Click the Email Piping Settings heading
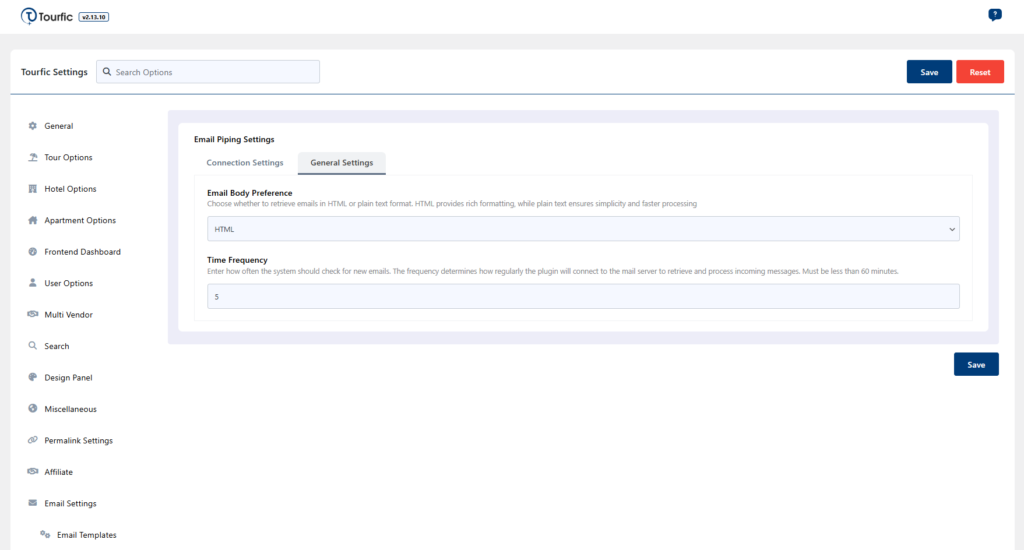 (234, 139)
